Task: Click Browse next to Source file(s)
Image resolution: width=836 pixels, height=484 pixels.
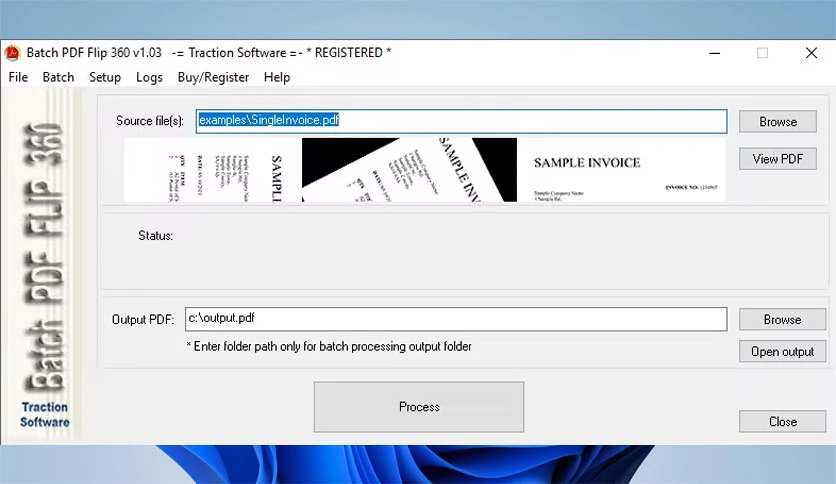Action: 777,122
